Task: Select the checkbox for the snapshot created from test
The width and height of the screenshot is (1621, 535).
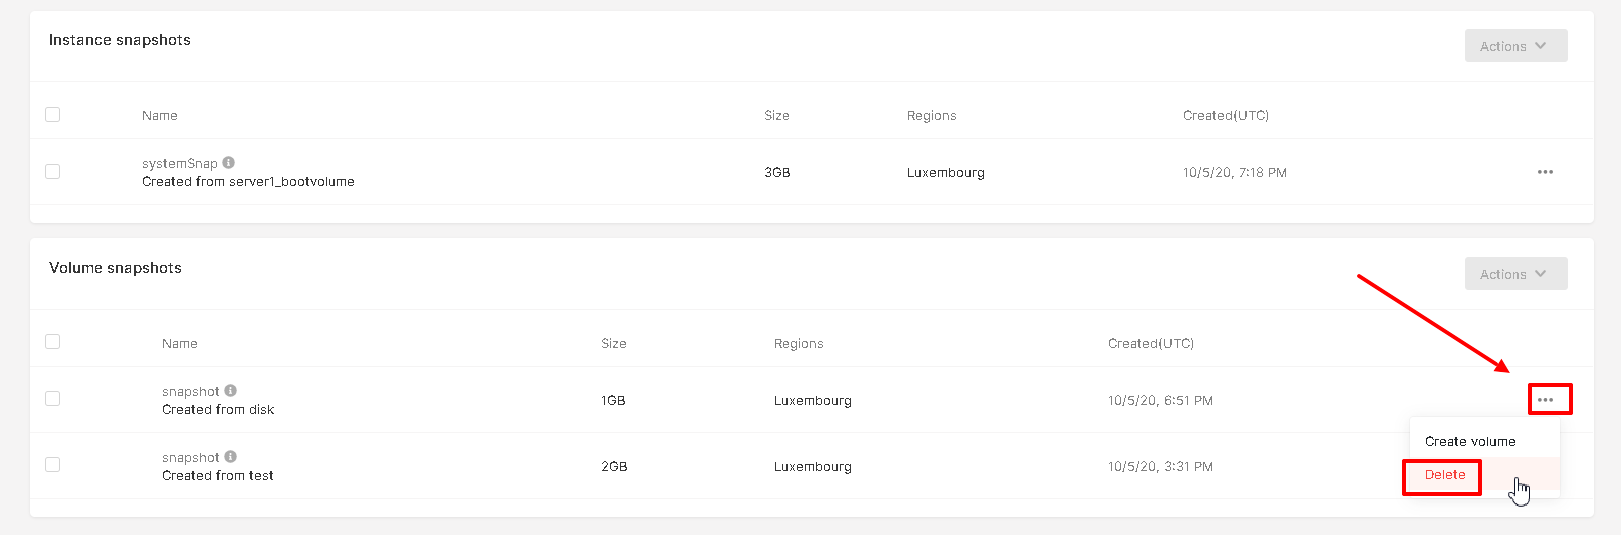Action: (53, 464)
